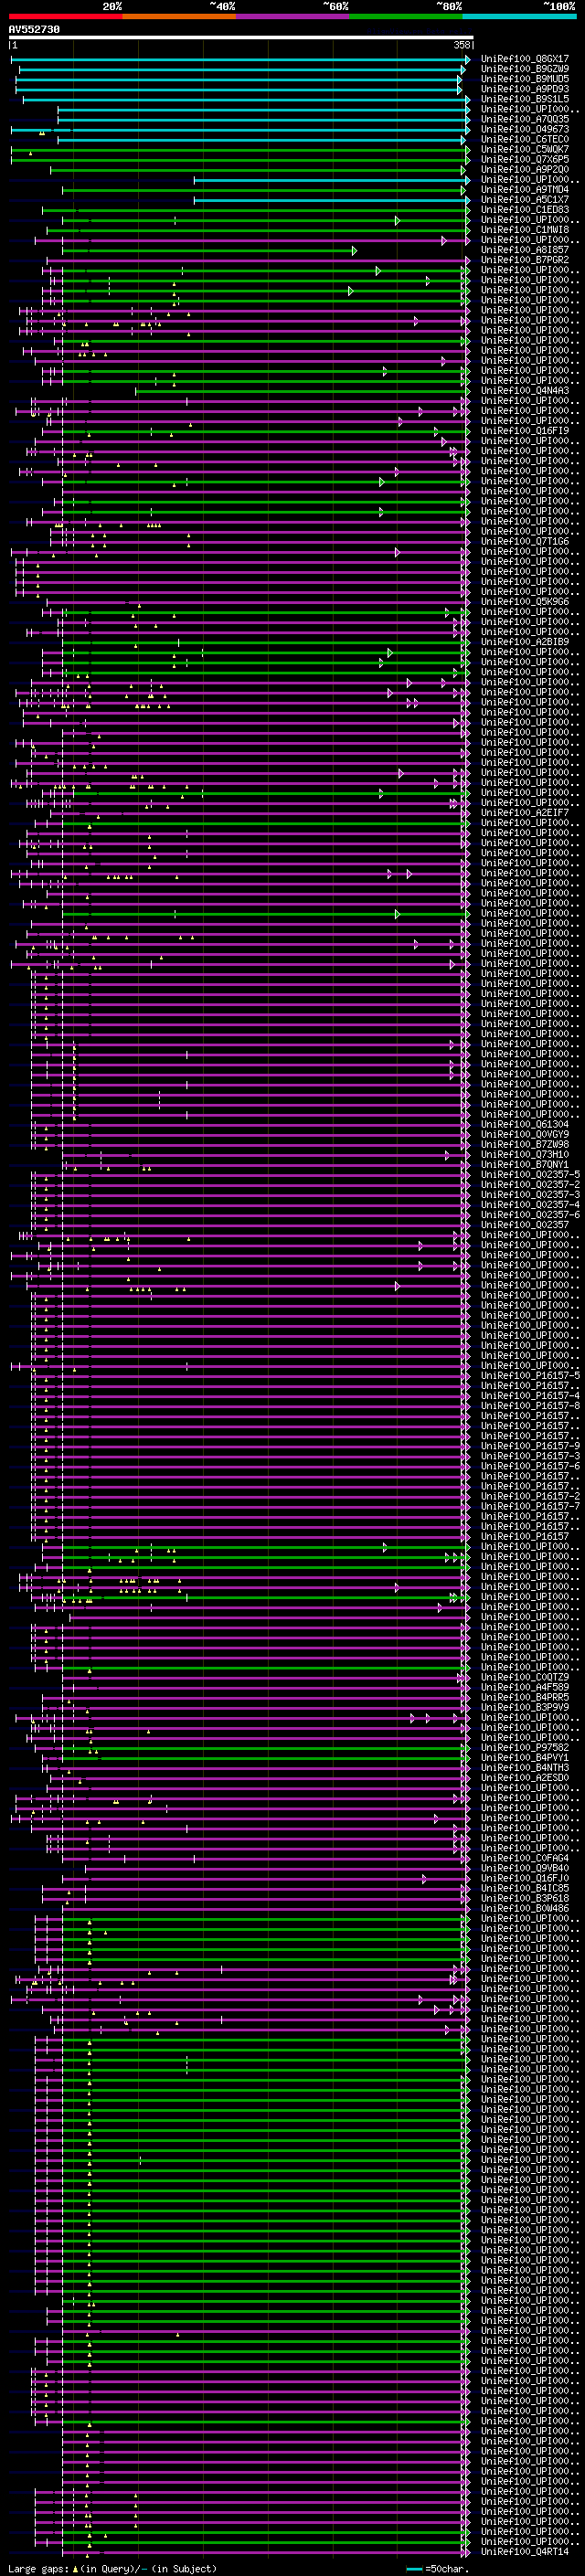Select hit label UniRef100_A8I857

525,250
